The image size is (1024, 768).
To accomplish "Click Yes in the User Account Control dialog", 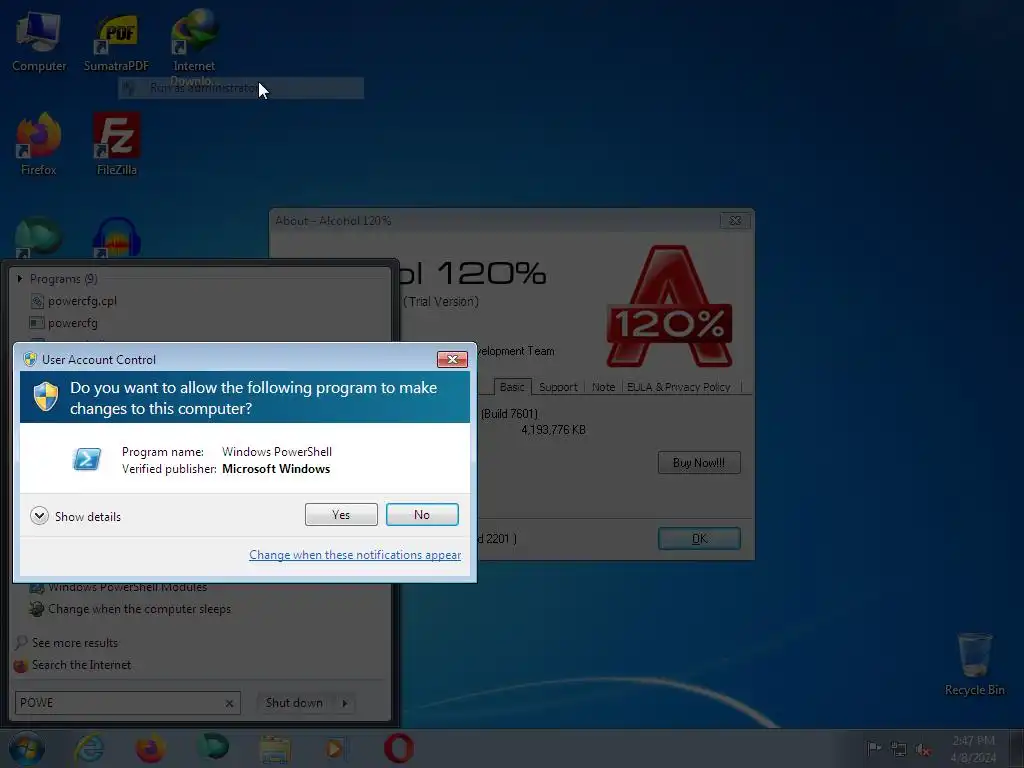I will (x=341, y=515).
